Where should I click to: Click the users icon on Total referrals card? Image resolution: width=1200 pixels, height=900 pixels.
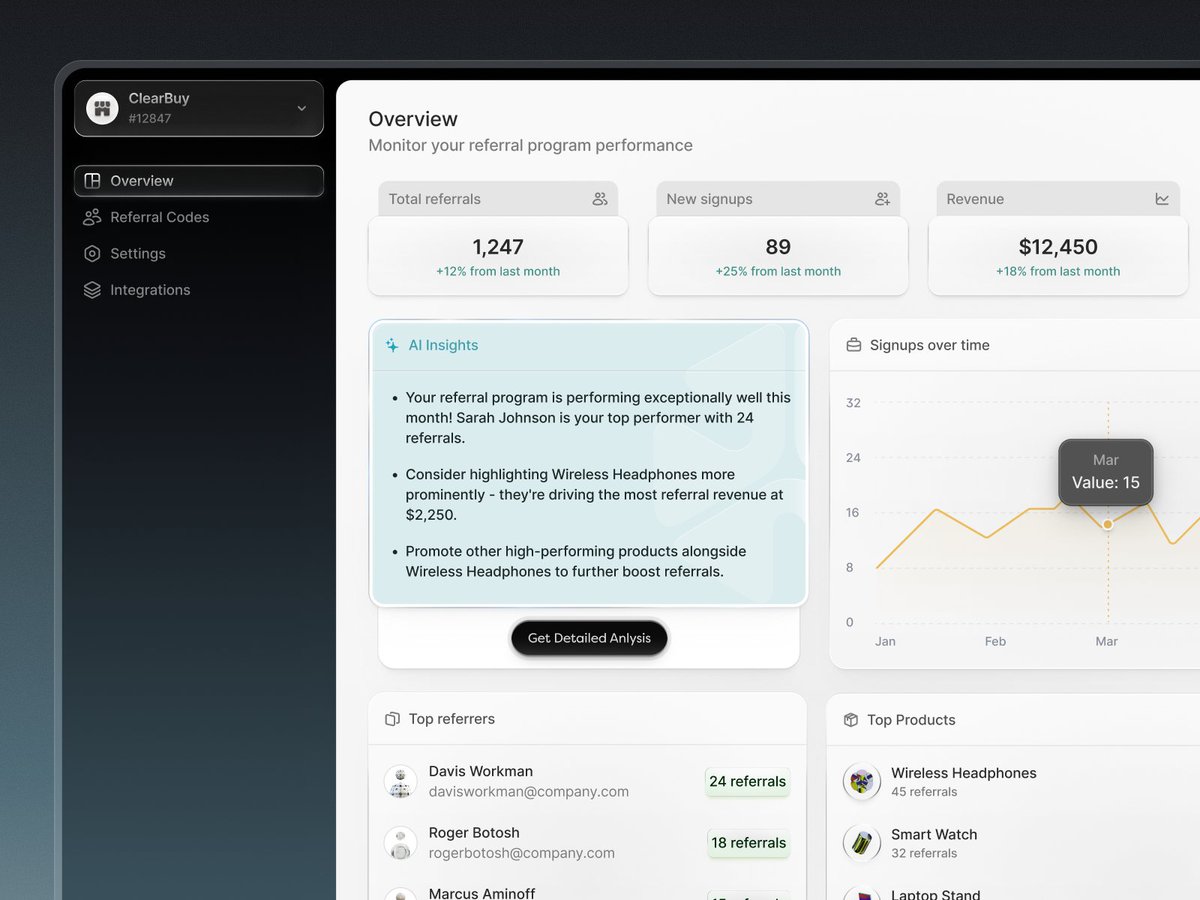point(600,199)
